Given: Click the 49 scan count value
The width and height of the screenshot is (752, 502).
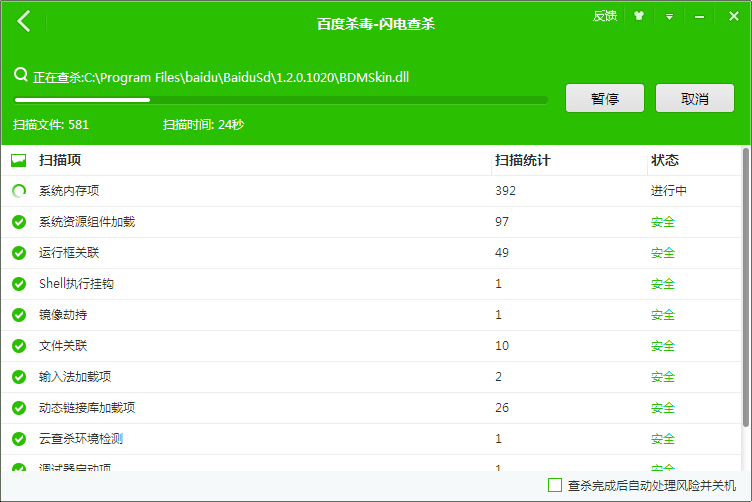Looking at the screenshot, I should (502, 253).
